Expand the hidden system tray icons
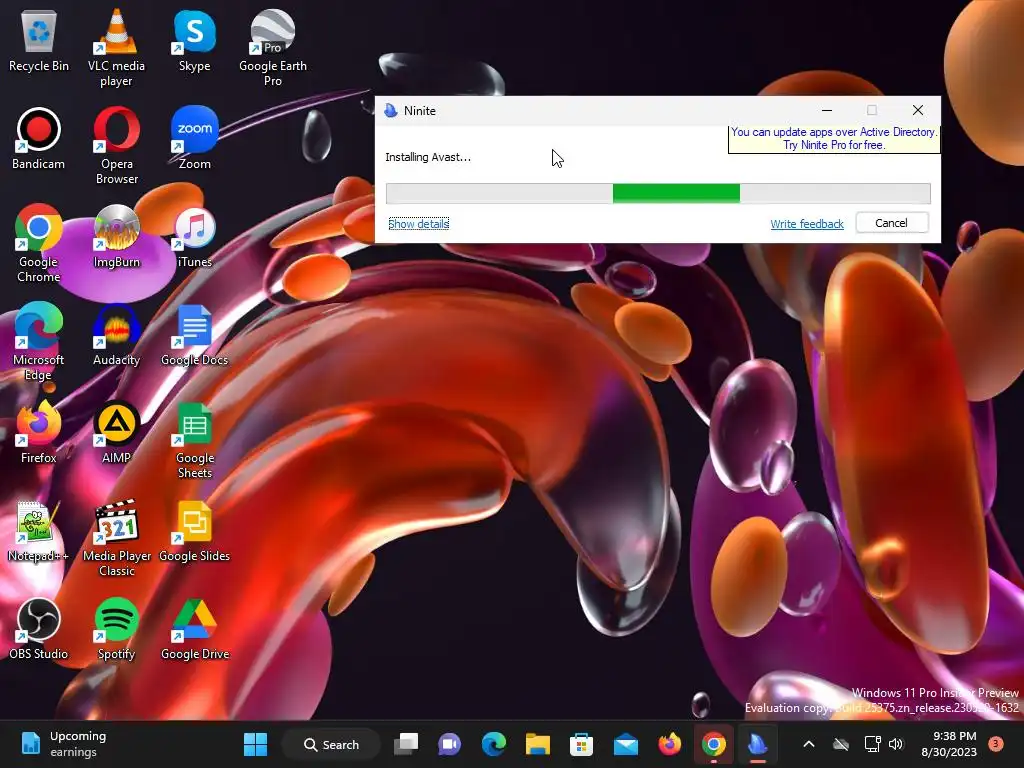The width and height of the screenshot is (1024, 768). point(808,744)
